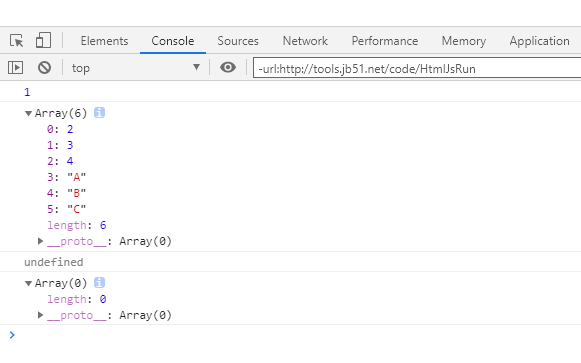581x363 pixels.
Task: Click info badge next to Array(0)
Action: [99, 283]
